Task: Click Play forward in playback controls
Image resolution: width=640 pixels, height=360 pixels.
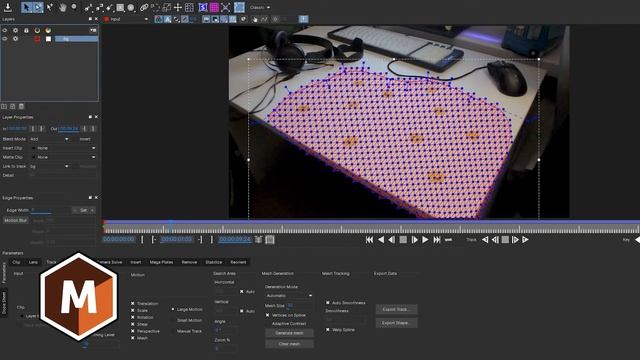Action: (425, 240)
